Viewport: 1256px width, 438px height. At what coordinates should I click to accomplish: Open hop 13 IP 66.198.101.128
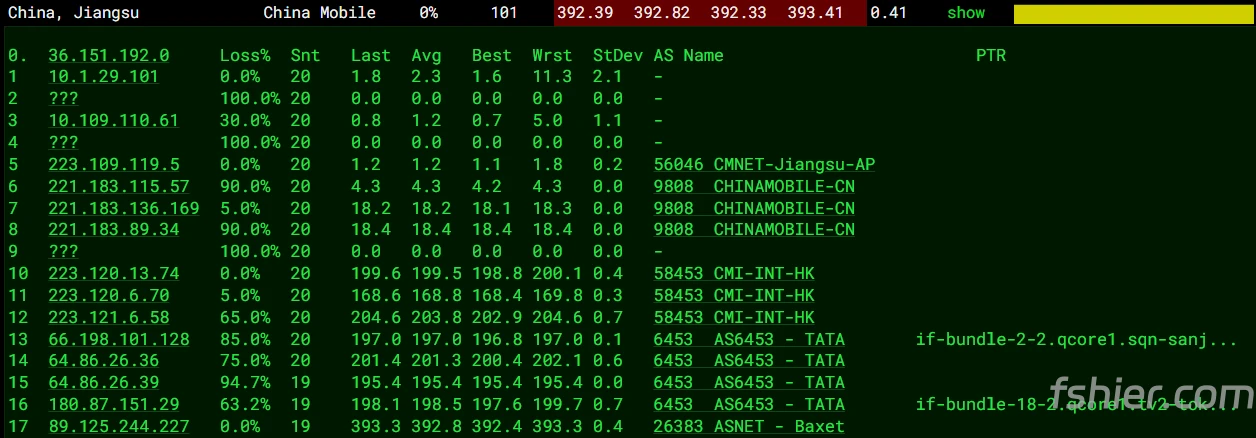119,339
